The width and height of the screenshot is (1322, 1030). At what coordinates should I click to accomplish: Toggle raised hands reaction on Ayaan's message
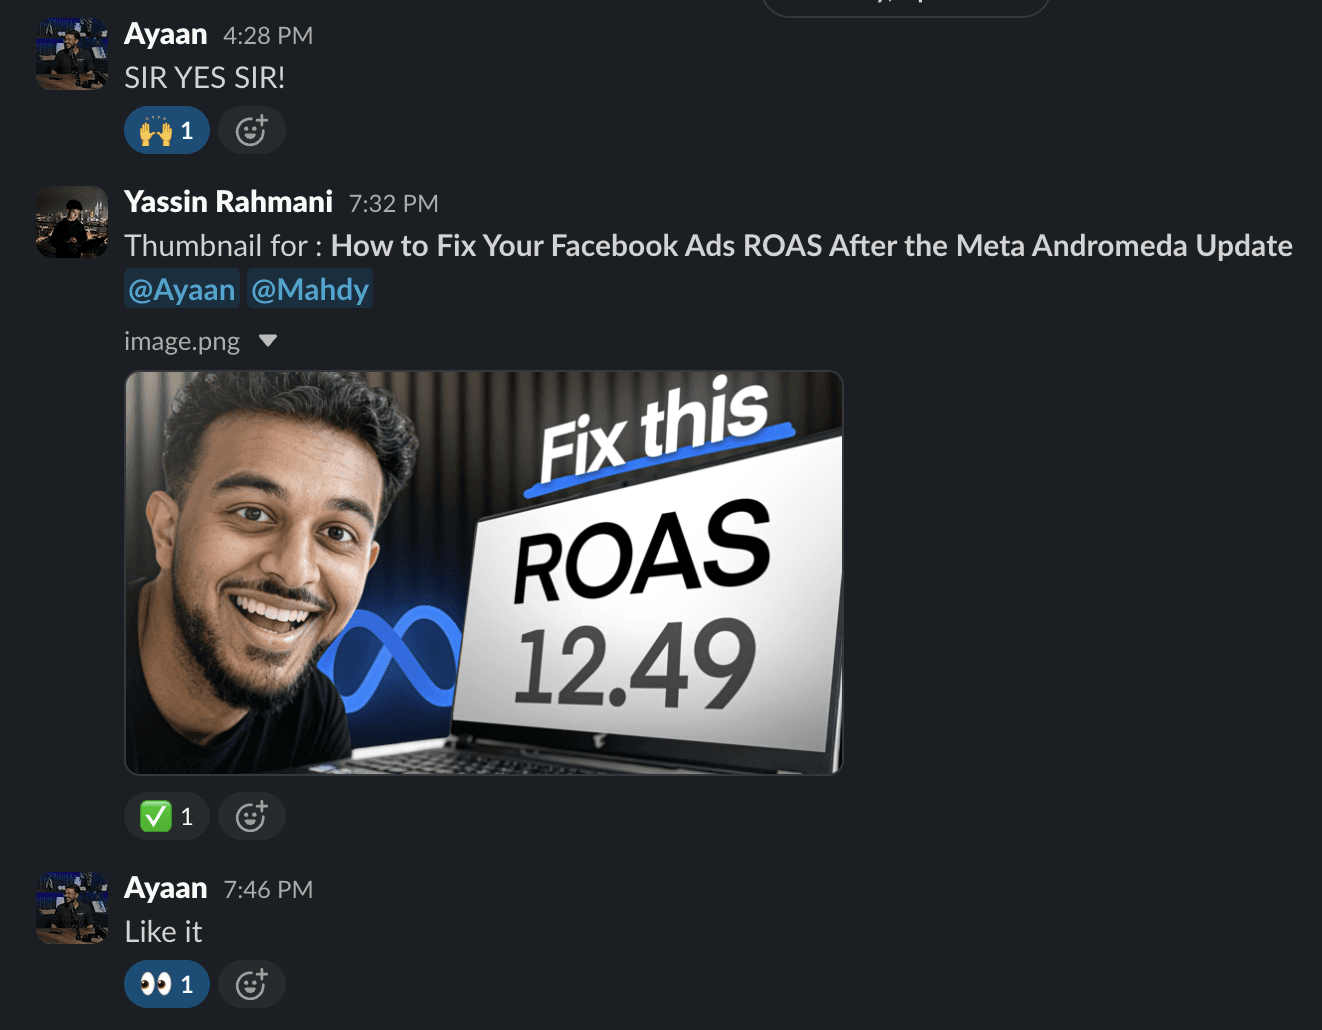(x=167, y=130)
